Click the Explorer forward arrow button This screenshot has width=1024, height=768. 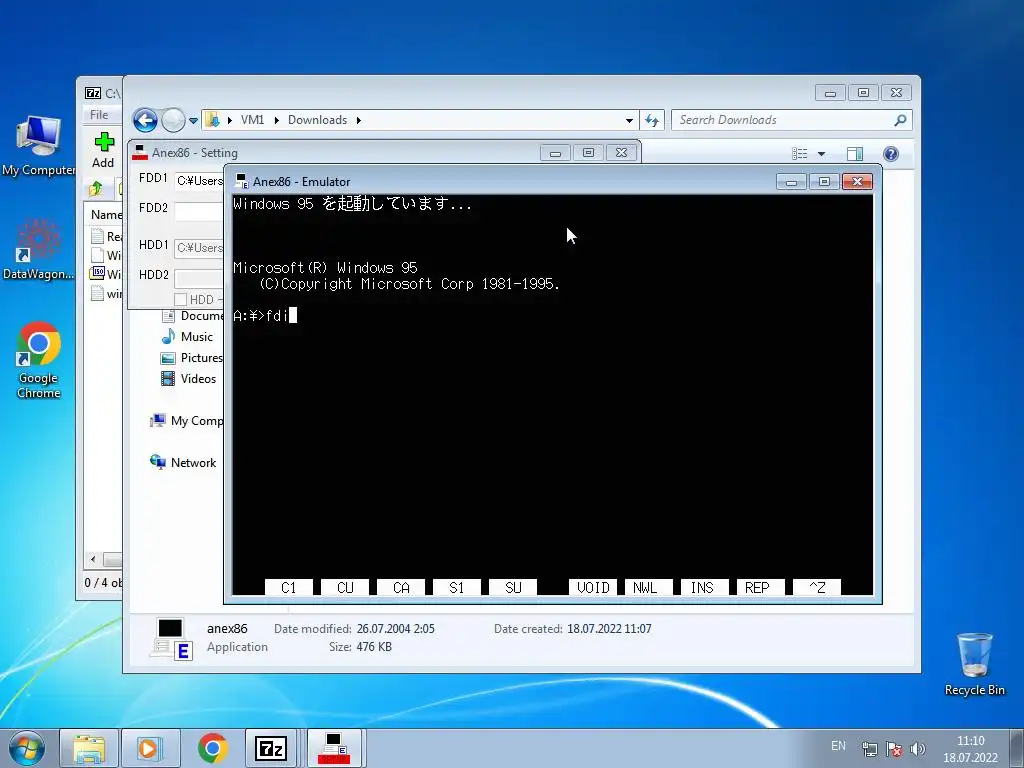(173, 120)
